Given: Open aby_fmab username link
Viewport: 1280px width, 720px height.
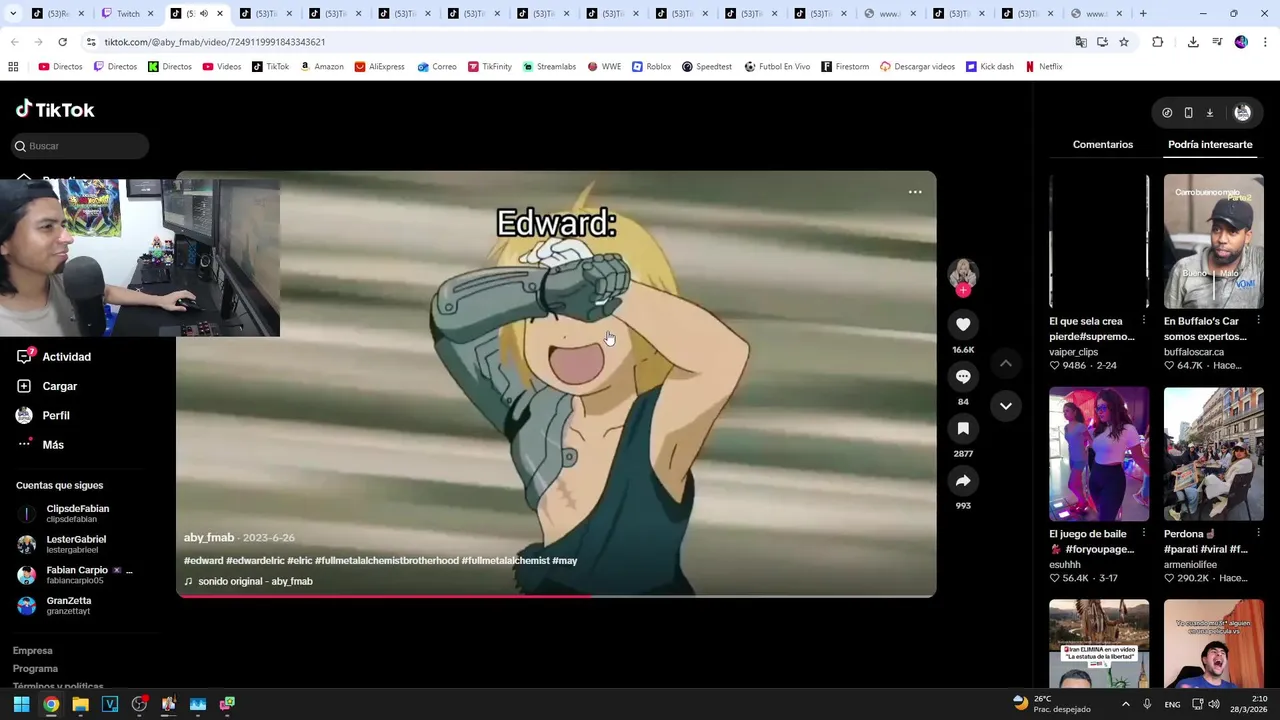Looking at the screenshot, I should [209, 538].
